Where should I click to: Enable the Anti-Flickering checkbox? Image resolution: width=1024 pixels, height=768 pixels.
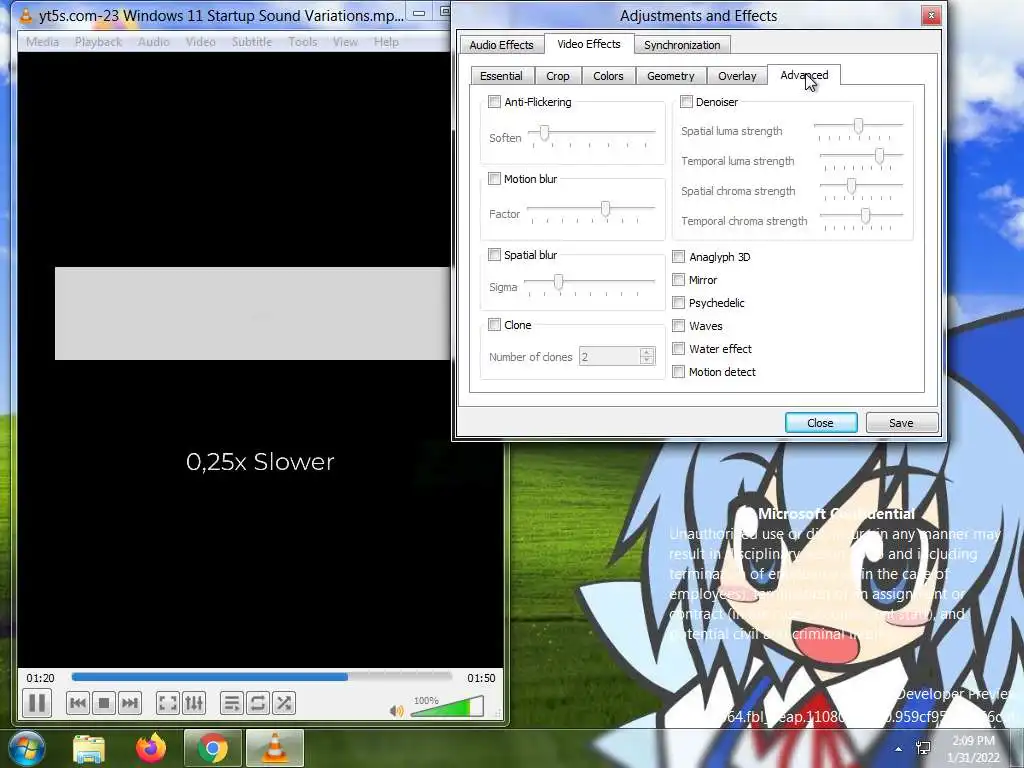click(x=494, y=102)
